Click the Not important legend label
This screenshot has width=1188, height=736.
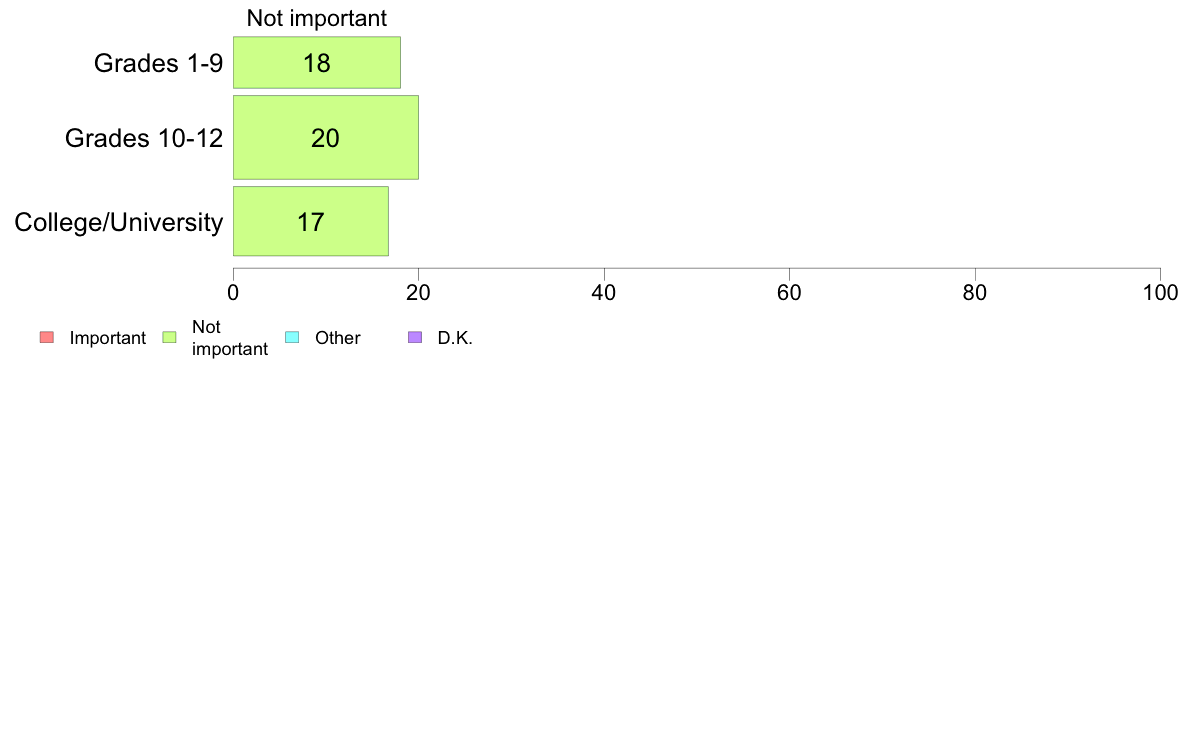click(x=230, y=338)
